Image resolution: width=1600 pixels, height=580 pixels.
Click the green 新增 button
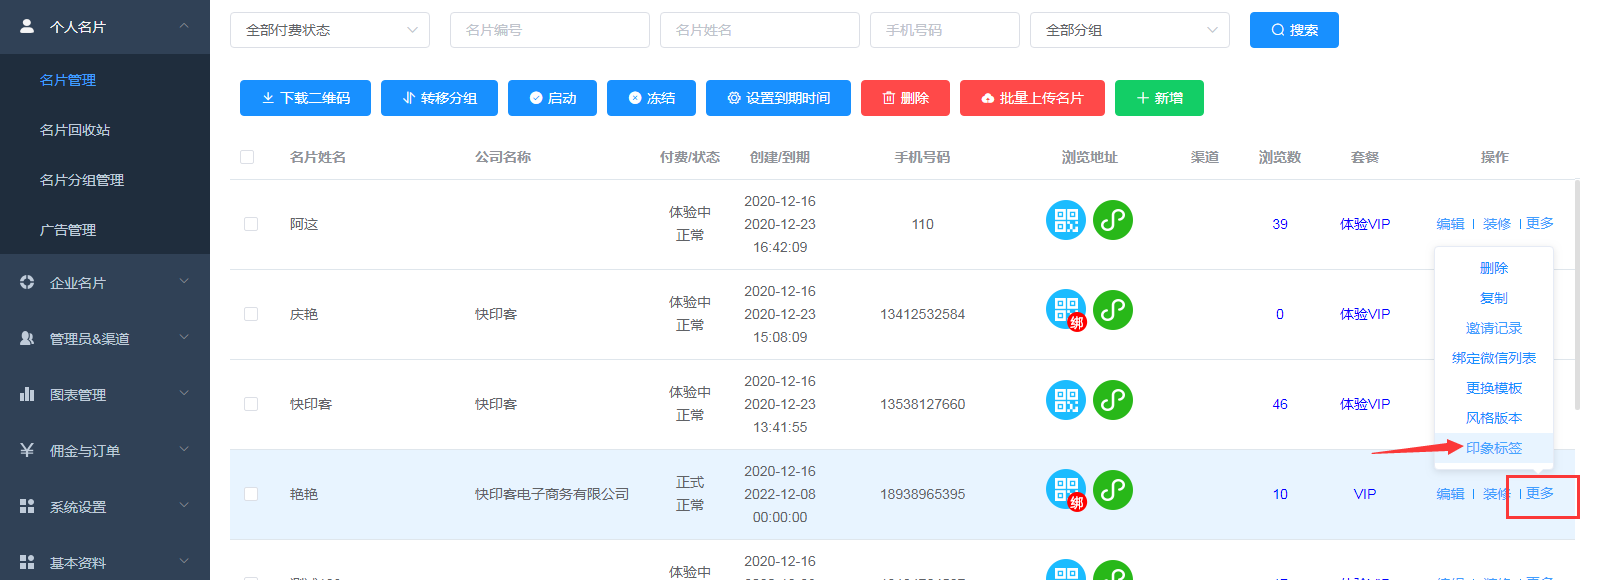[1159, 98]
